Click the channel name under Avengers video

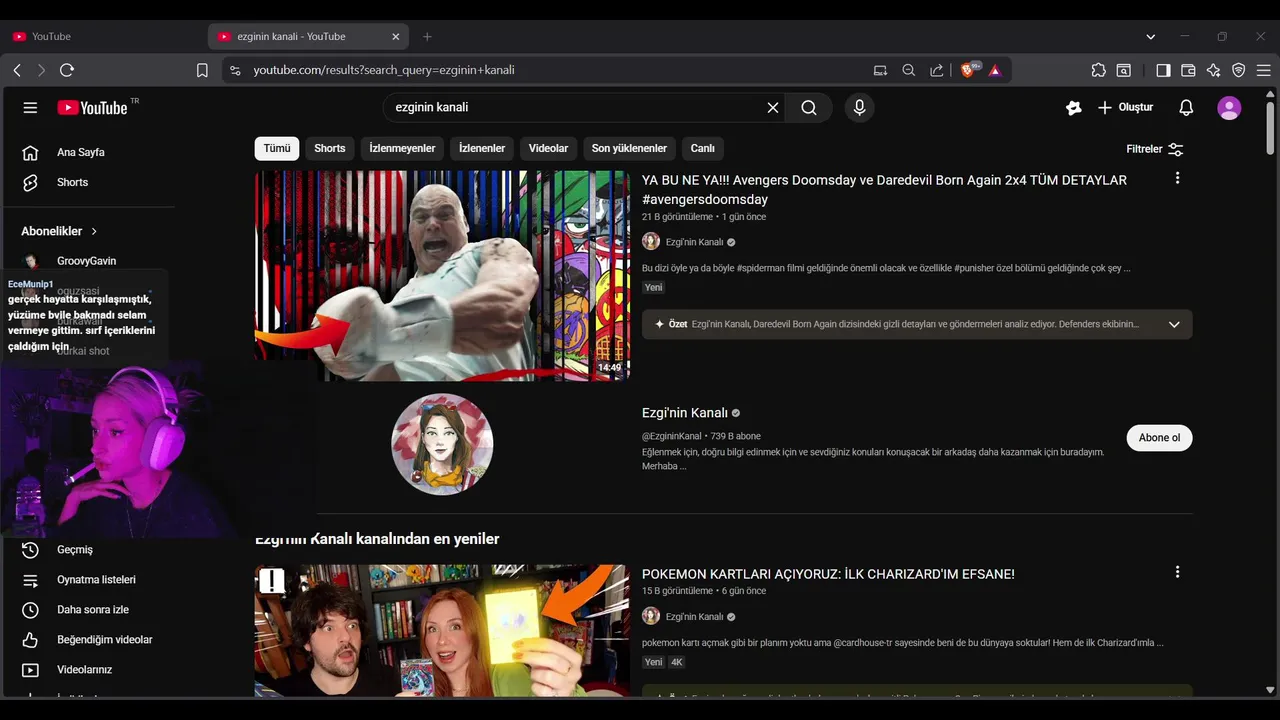tap(694, 242)
